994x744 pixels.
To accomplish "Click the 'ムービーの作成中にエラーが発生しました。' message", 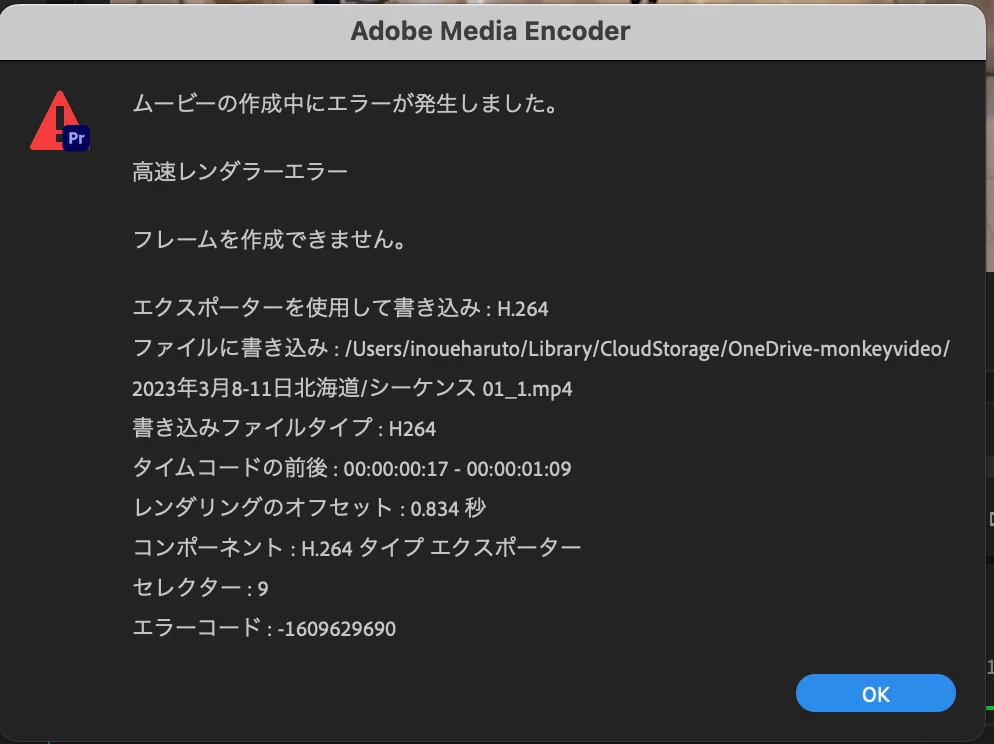I will pyautogui.click(x=346, y=103).
